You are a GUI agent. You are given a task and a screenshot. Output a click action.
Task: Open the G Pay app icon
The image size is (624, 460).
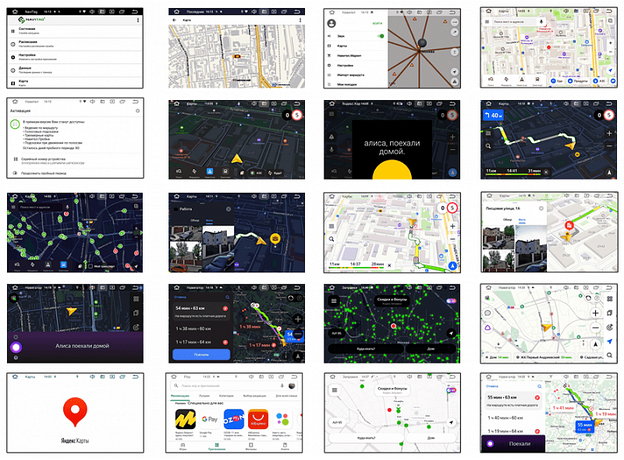(x=211, y=419)
